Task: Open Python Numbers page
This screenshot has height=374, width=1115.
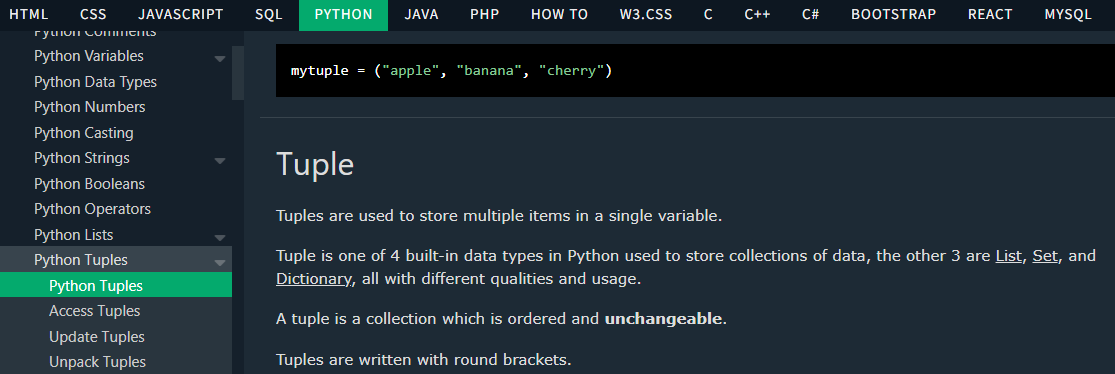Action: pos(90,107)
